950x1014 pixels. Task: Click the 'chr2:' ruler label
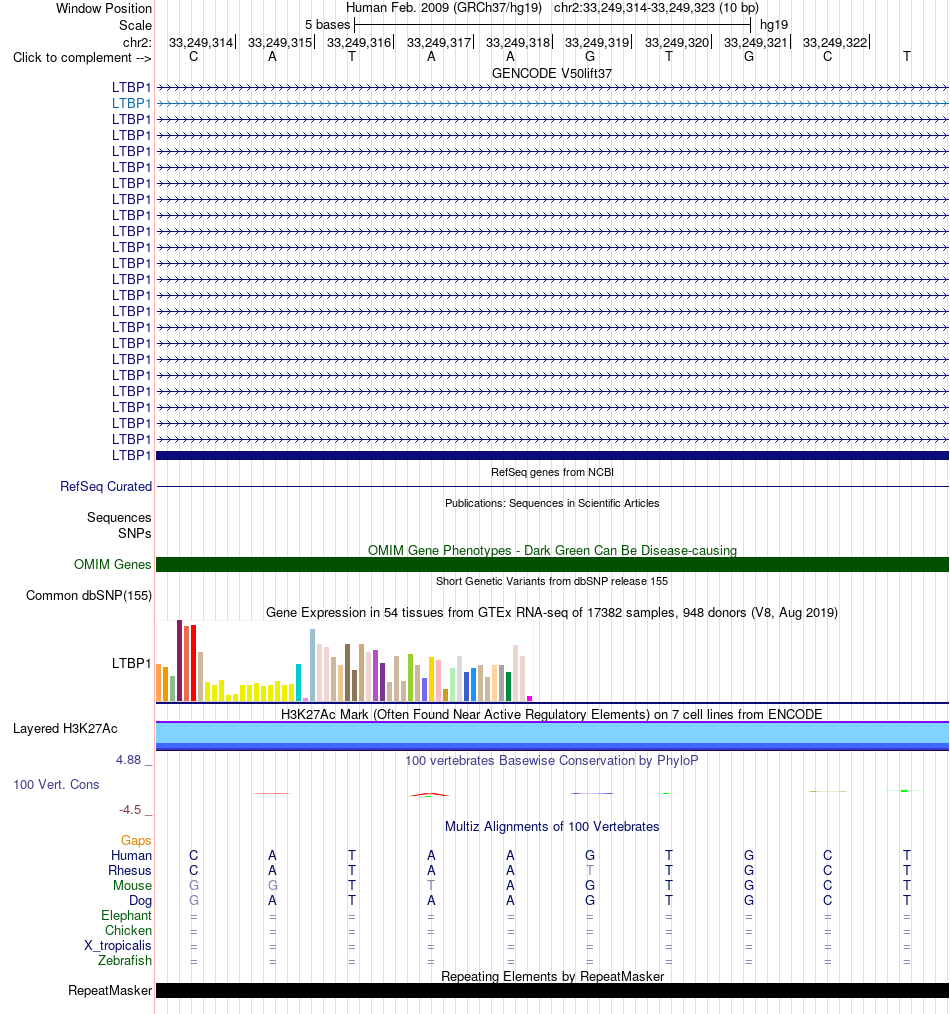click(x=137, y=43)
